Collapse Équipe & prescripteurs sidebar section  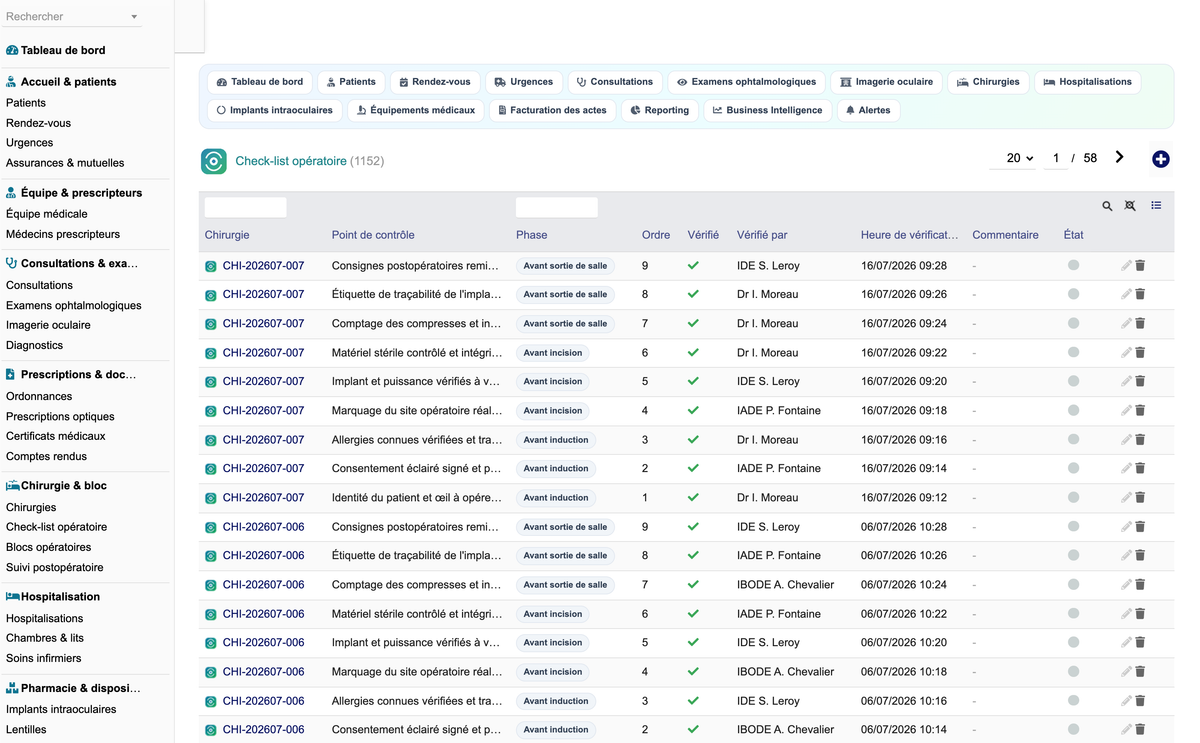point(81,193)
